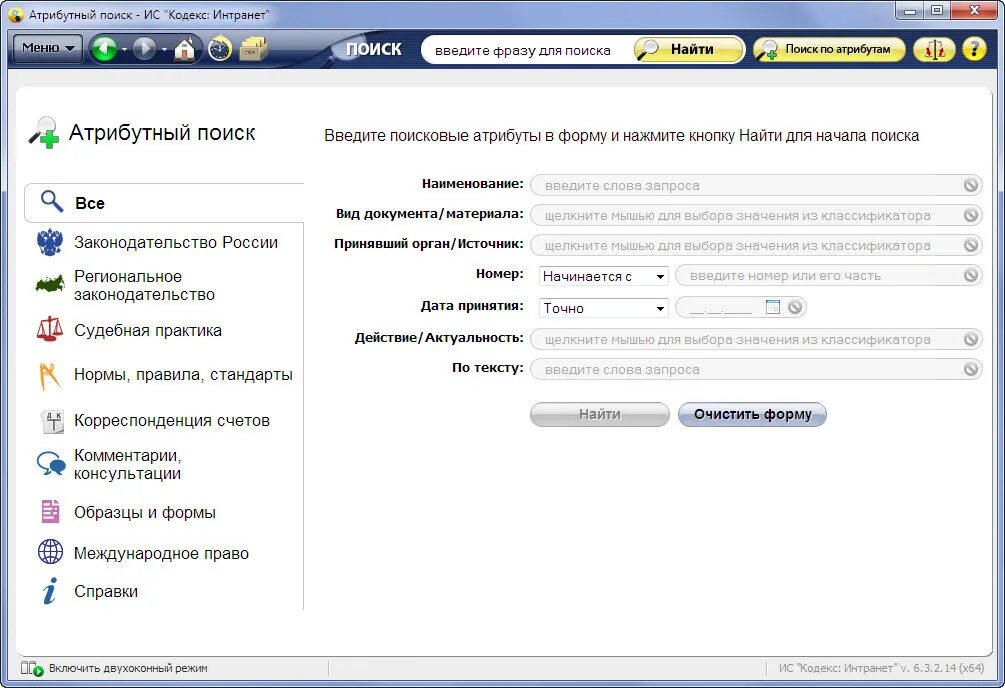Clear Вид документа/материала field

(971, 215)
